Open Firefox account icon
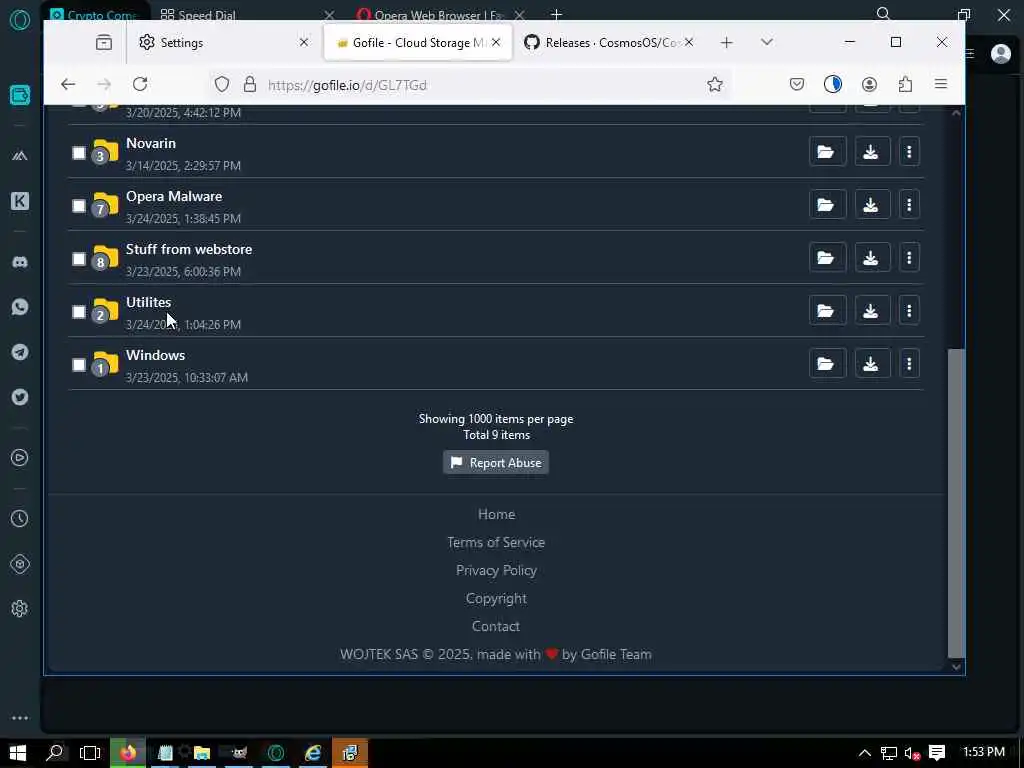This screenshot has height=768, width=1024. click(869, 84)
